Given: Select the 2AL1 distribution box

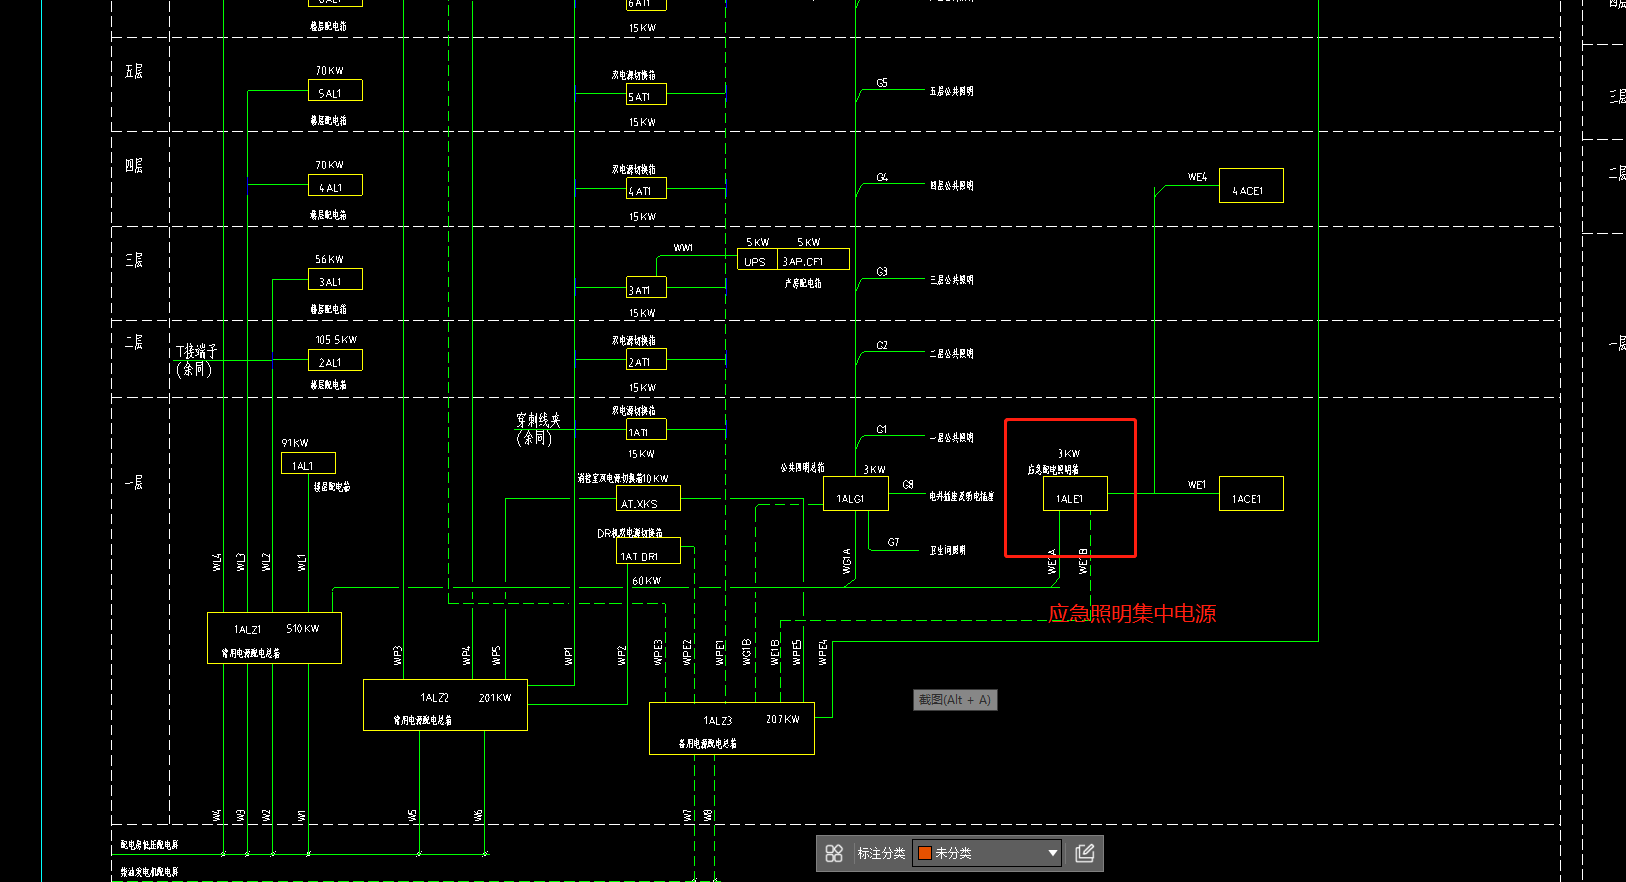Looking at the screenshot, I should [335, 361].
